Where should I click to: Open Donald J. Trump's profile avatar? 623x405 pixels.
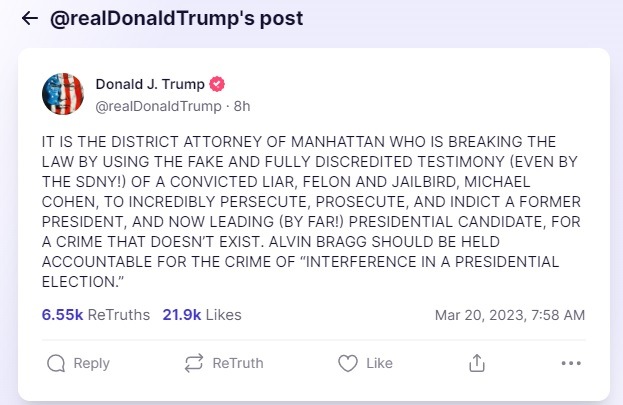(x=62, y=93)
